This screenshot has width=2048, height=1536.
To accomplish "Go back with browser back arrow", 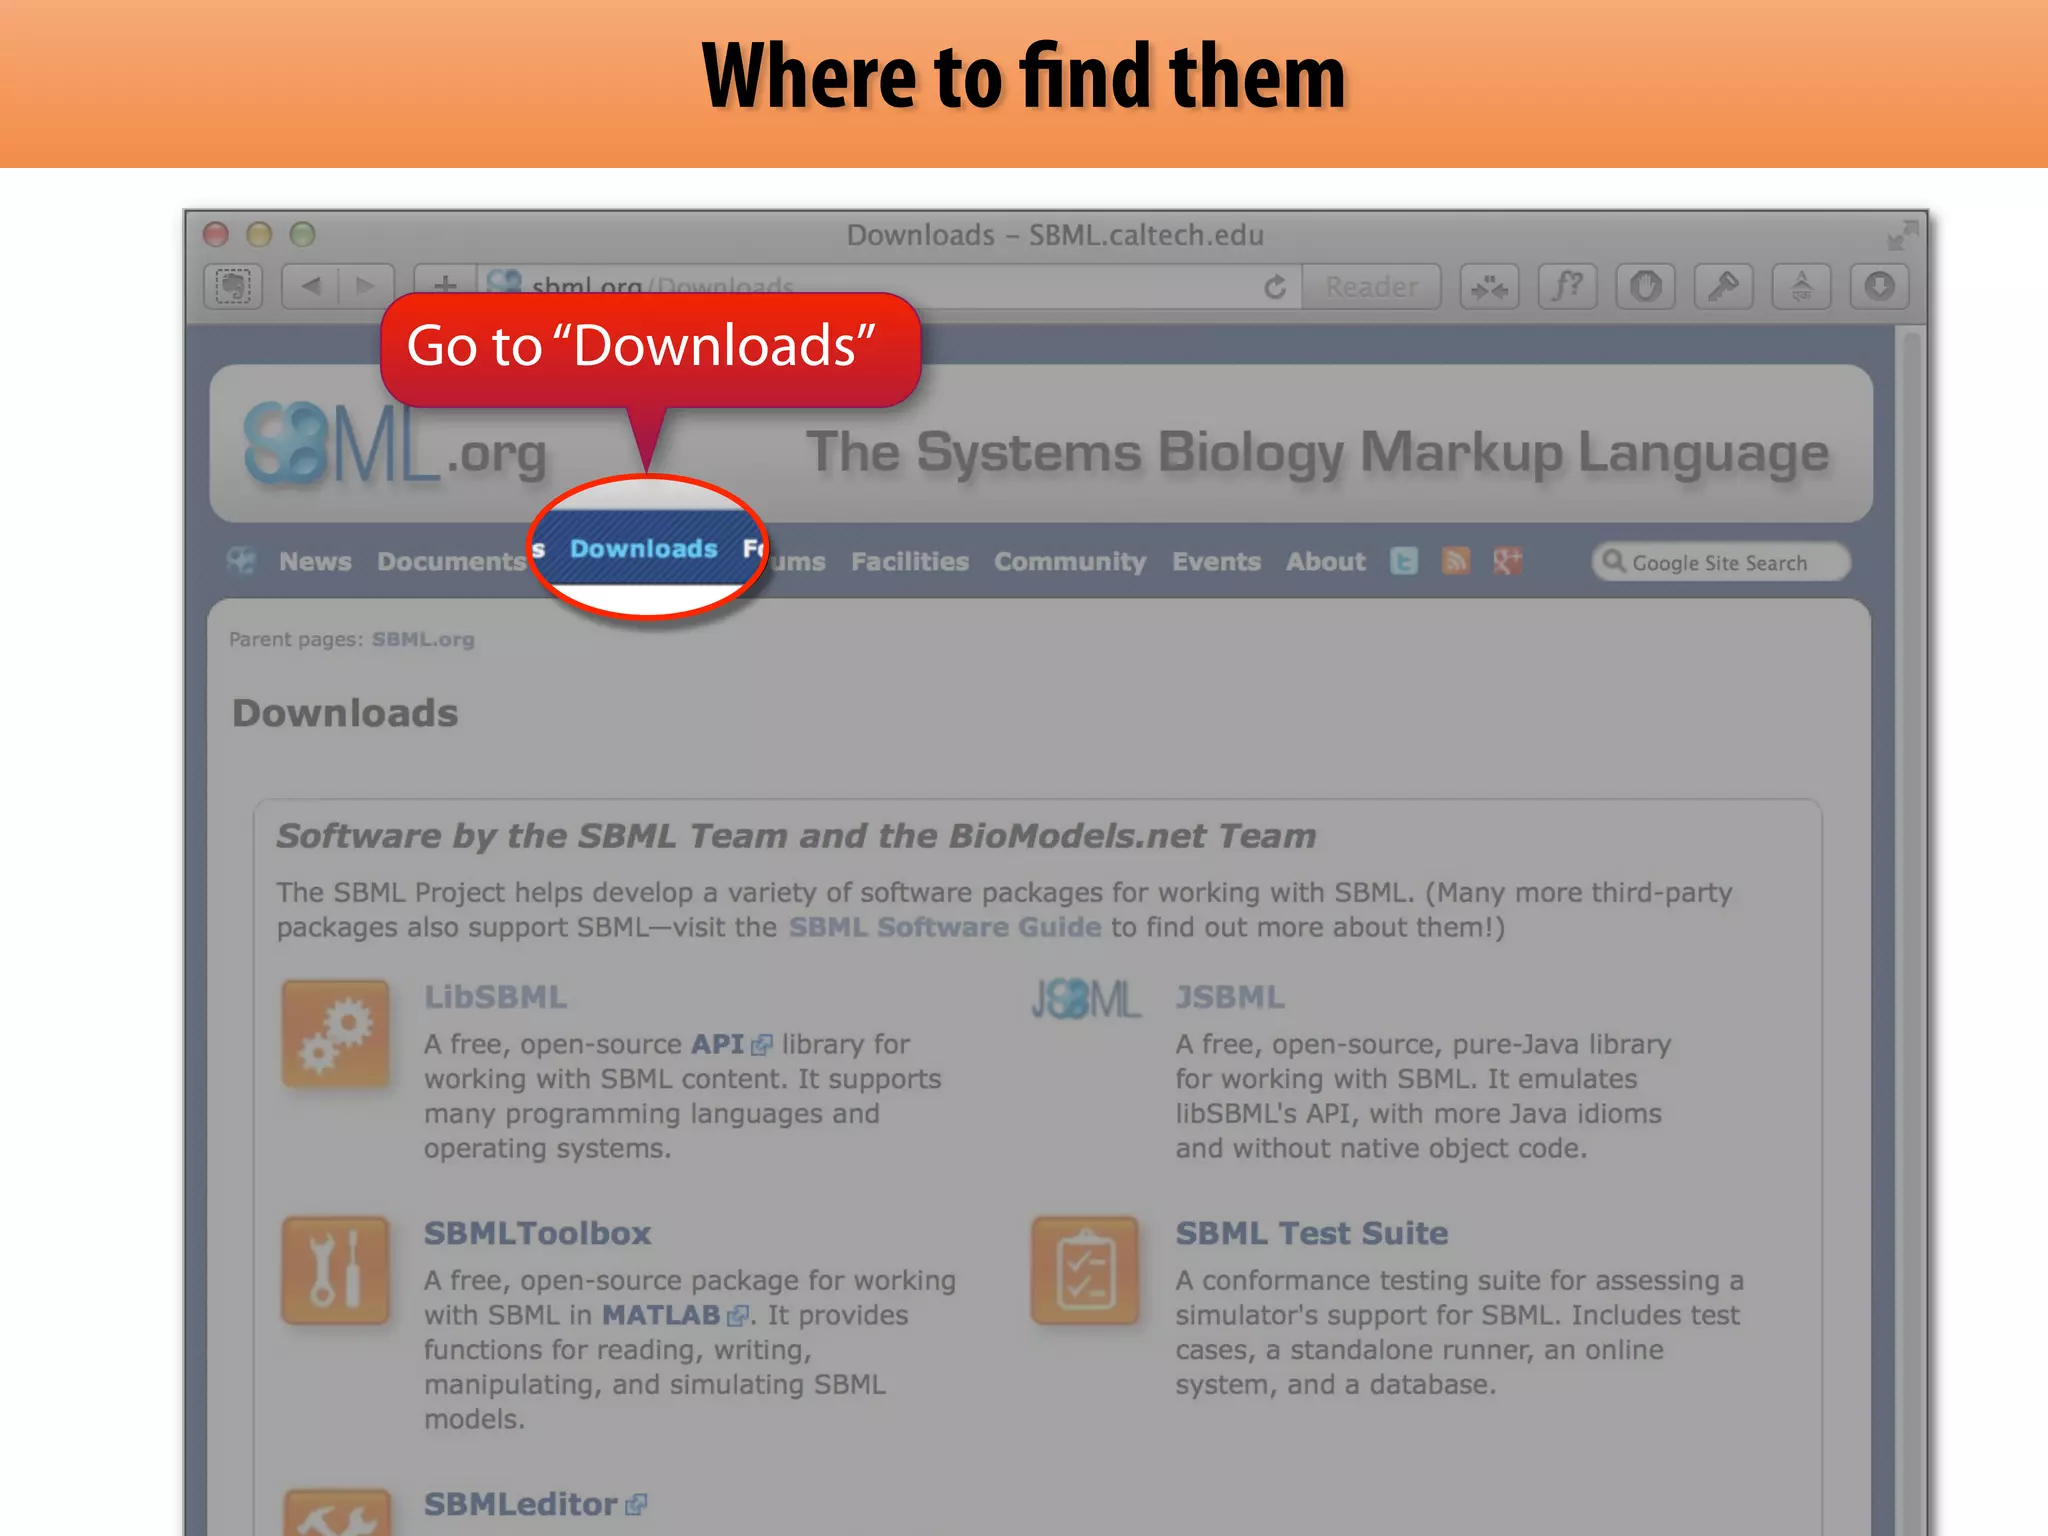I will tap(311, 287).
